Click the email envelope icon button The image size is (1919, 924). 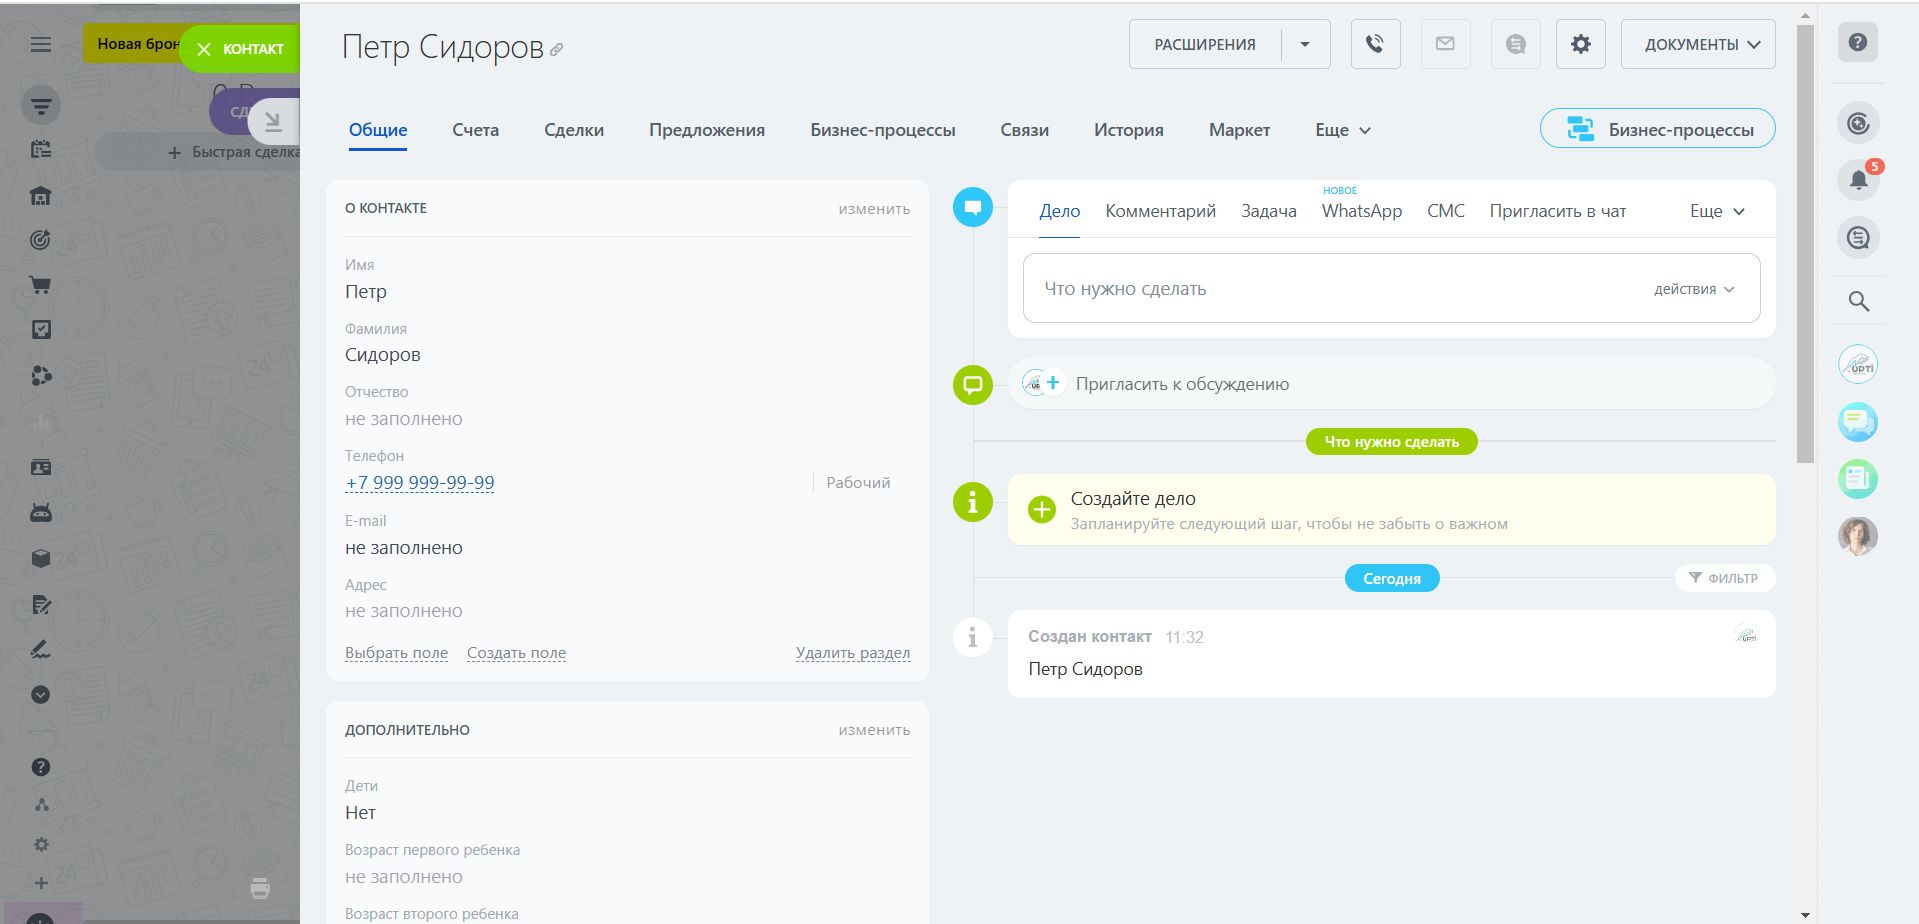pyautogui.click(x=1445, y=44)
